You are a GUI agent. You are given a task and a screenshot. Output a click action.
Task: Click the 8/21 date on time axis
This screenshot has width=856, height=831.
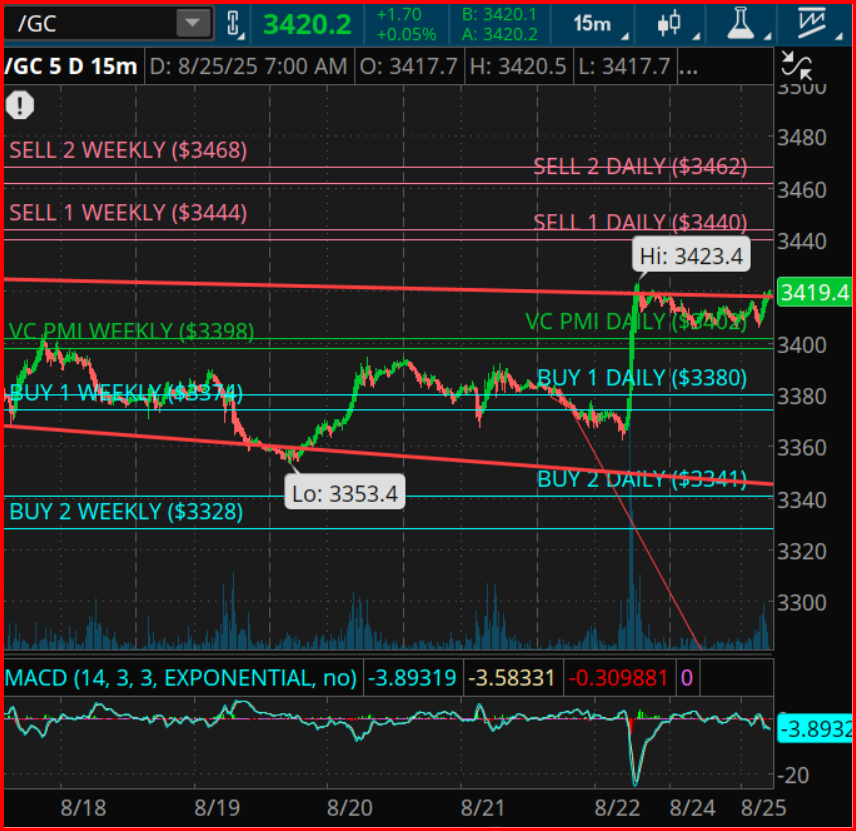483,808
